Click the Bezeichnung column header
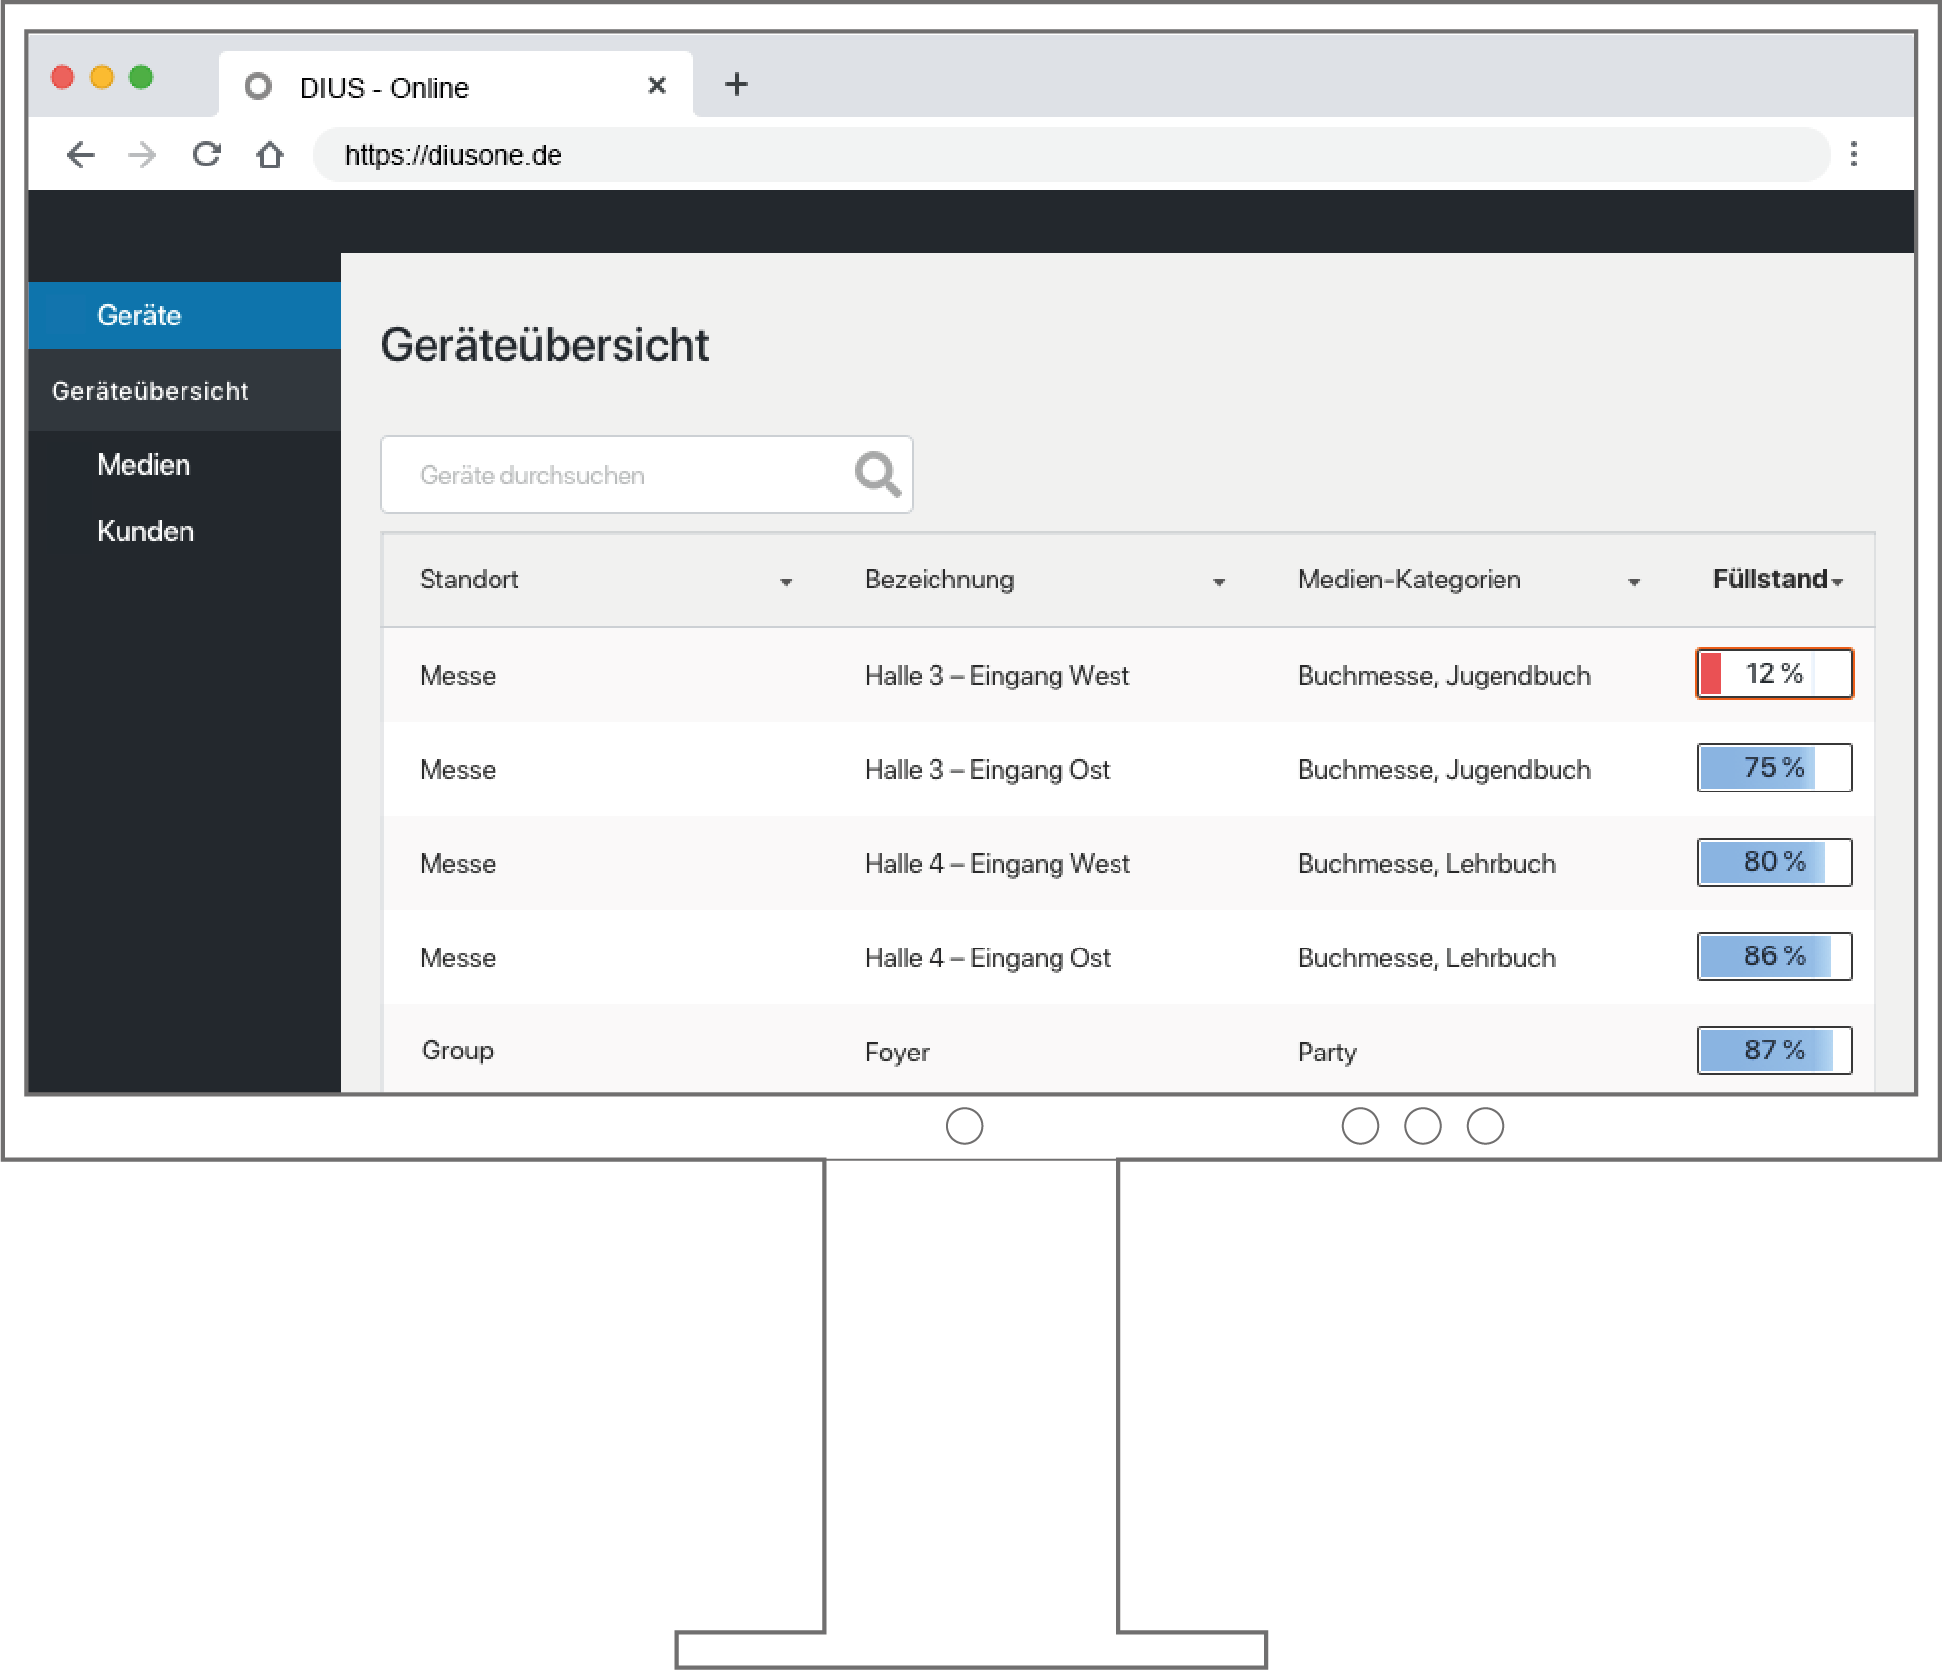Screen dimensions: 1942x1670 tap(940, 579)
